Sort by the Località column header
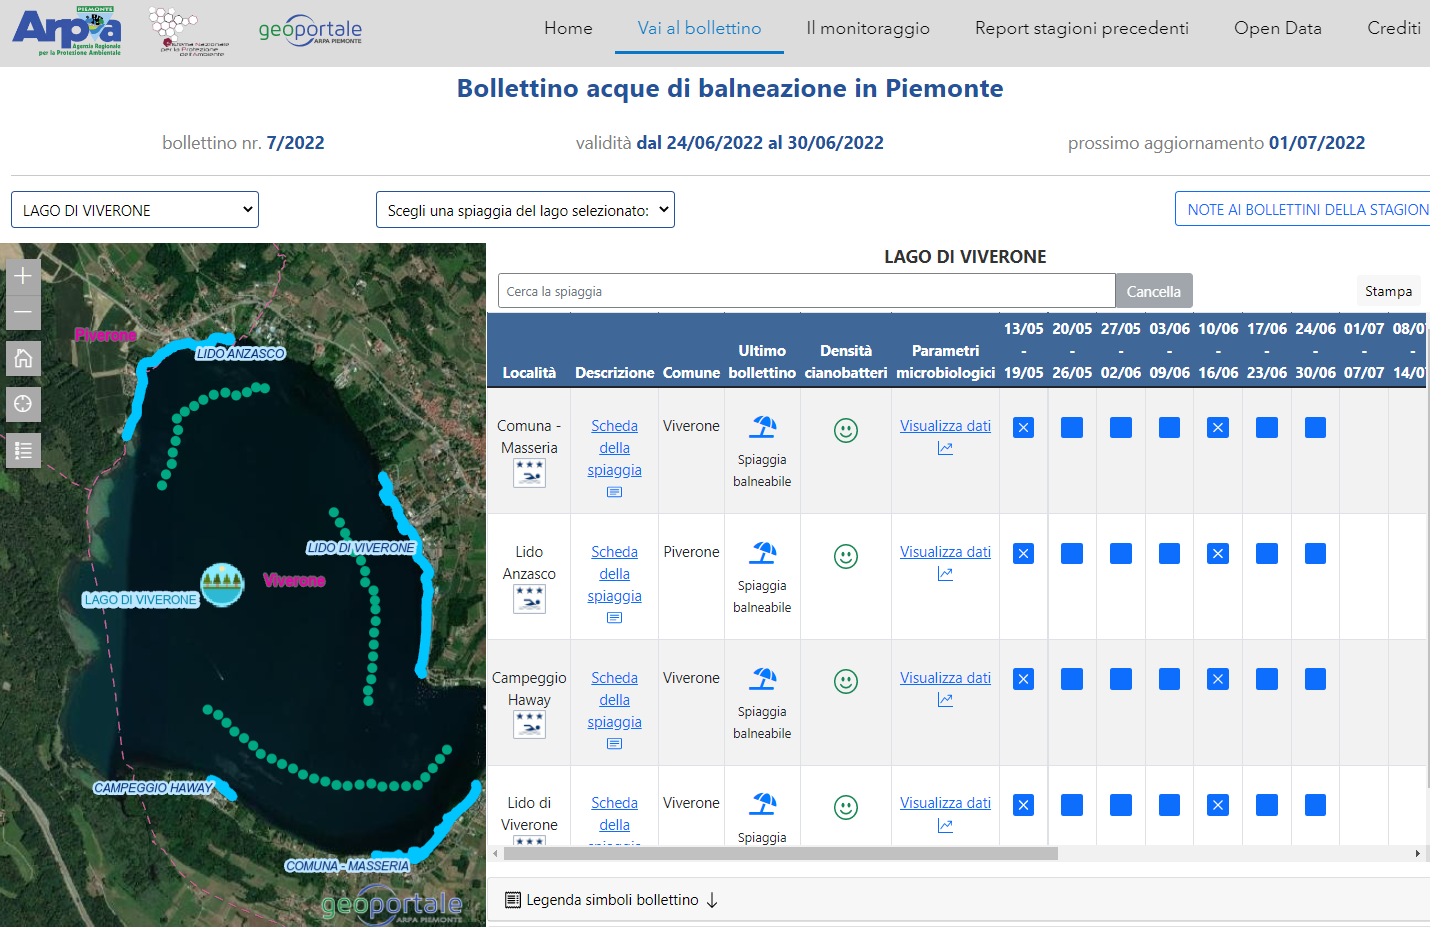 [529, 373]
